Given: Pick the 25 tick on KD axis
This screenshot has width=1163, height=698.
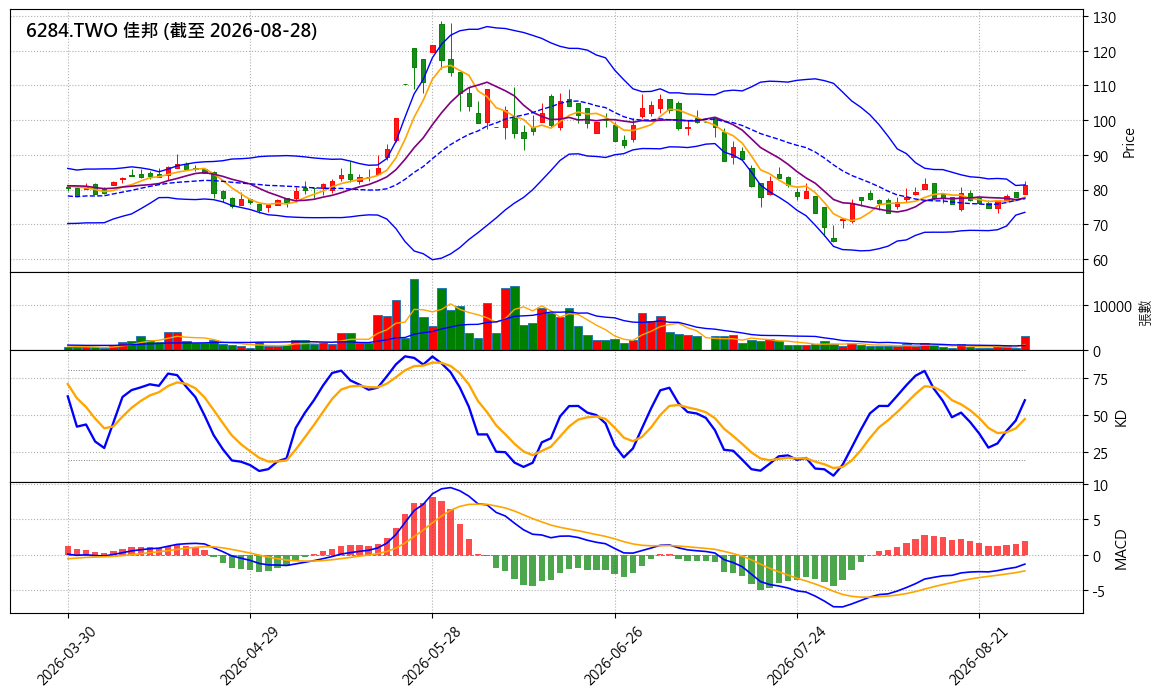Looking at the screenshot, I should 1100,453.
